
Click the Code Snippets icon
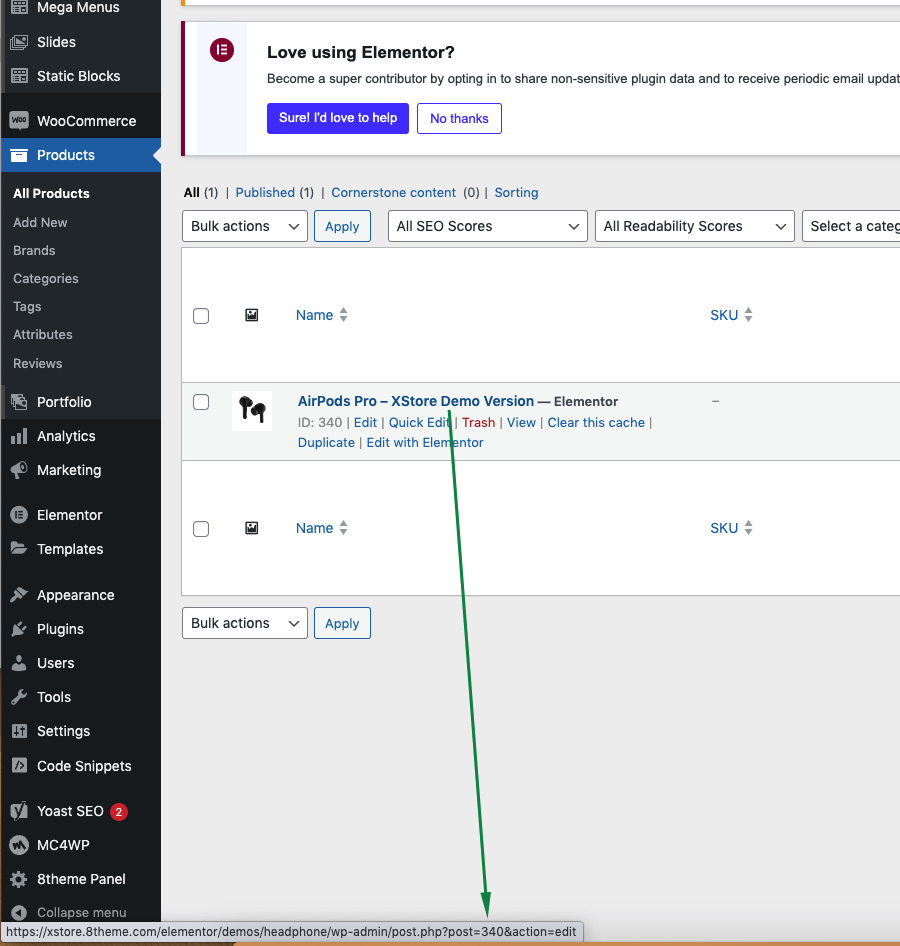[19, 766]
